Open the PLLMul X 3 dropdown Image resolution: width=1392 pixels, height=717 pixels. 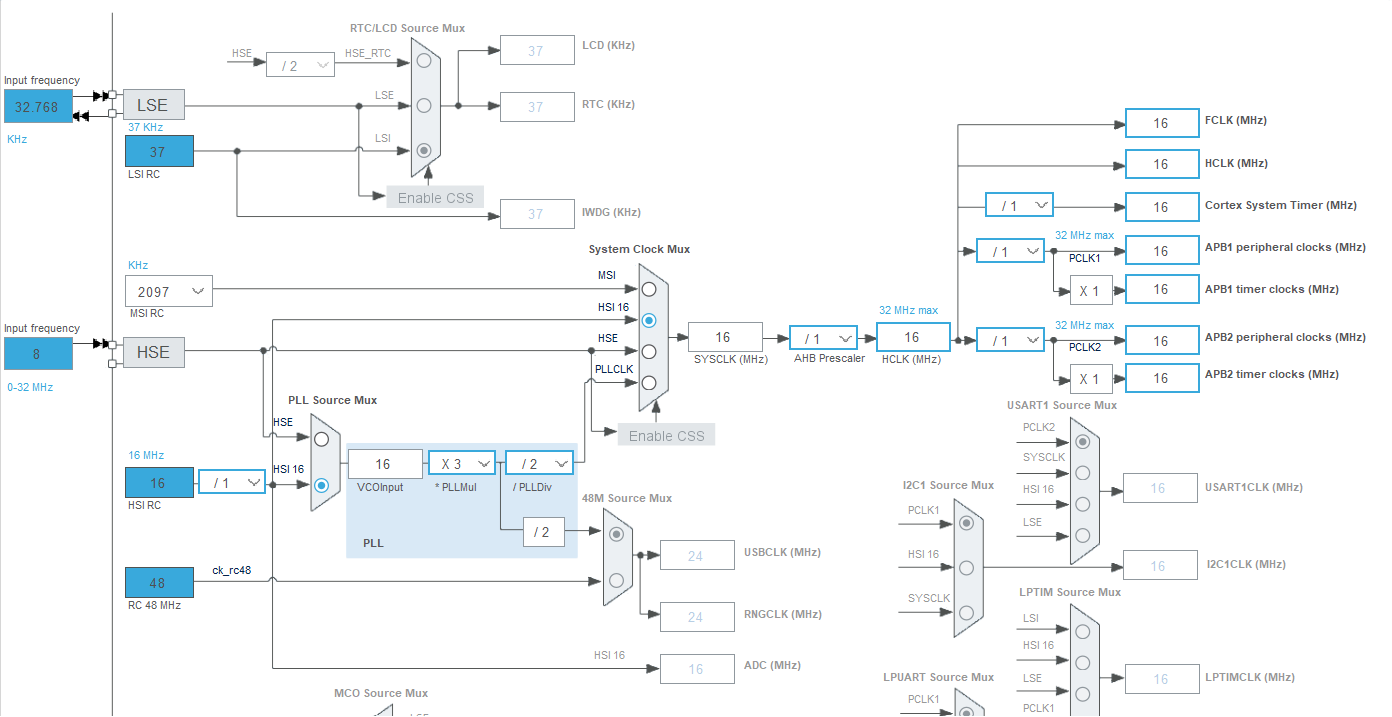(462, 464)
